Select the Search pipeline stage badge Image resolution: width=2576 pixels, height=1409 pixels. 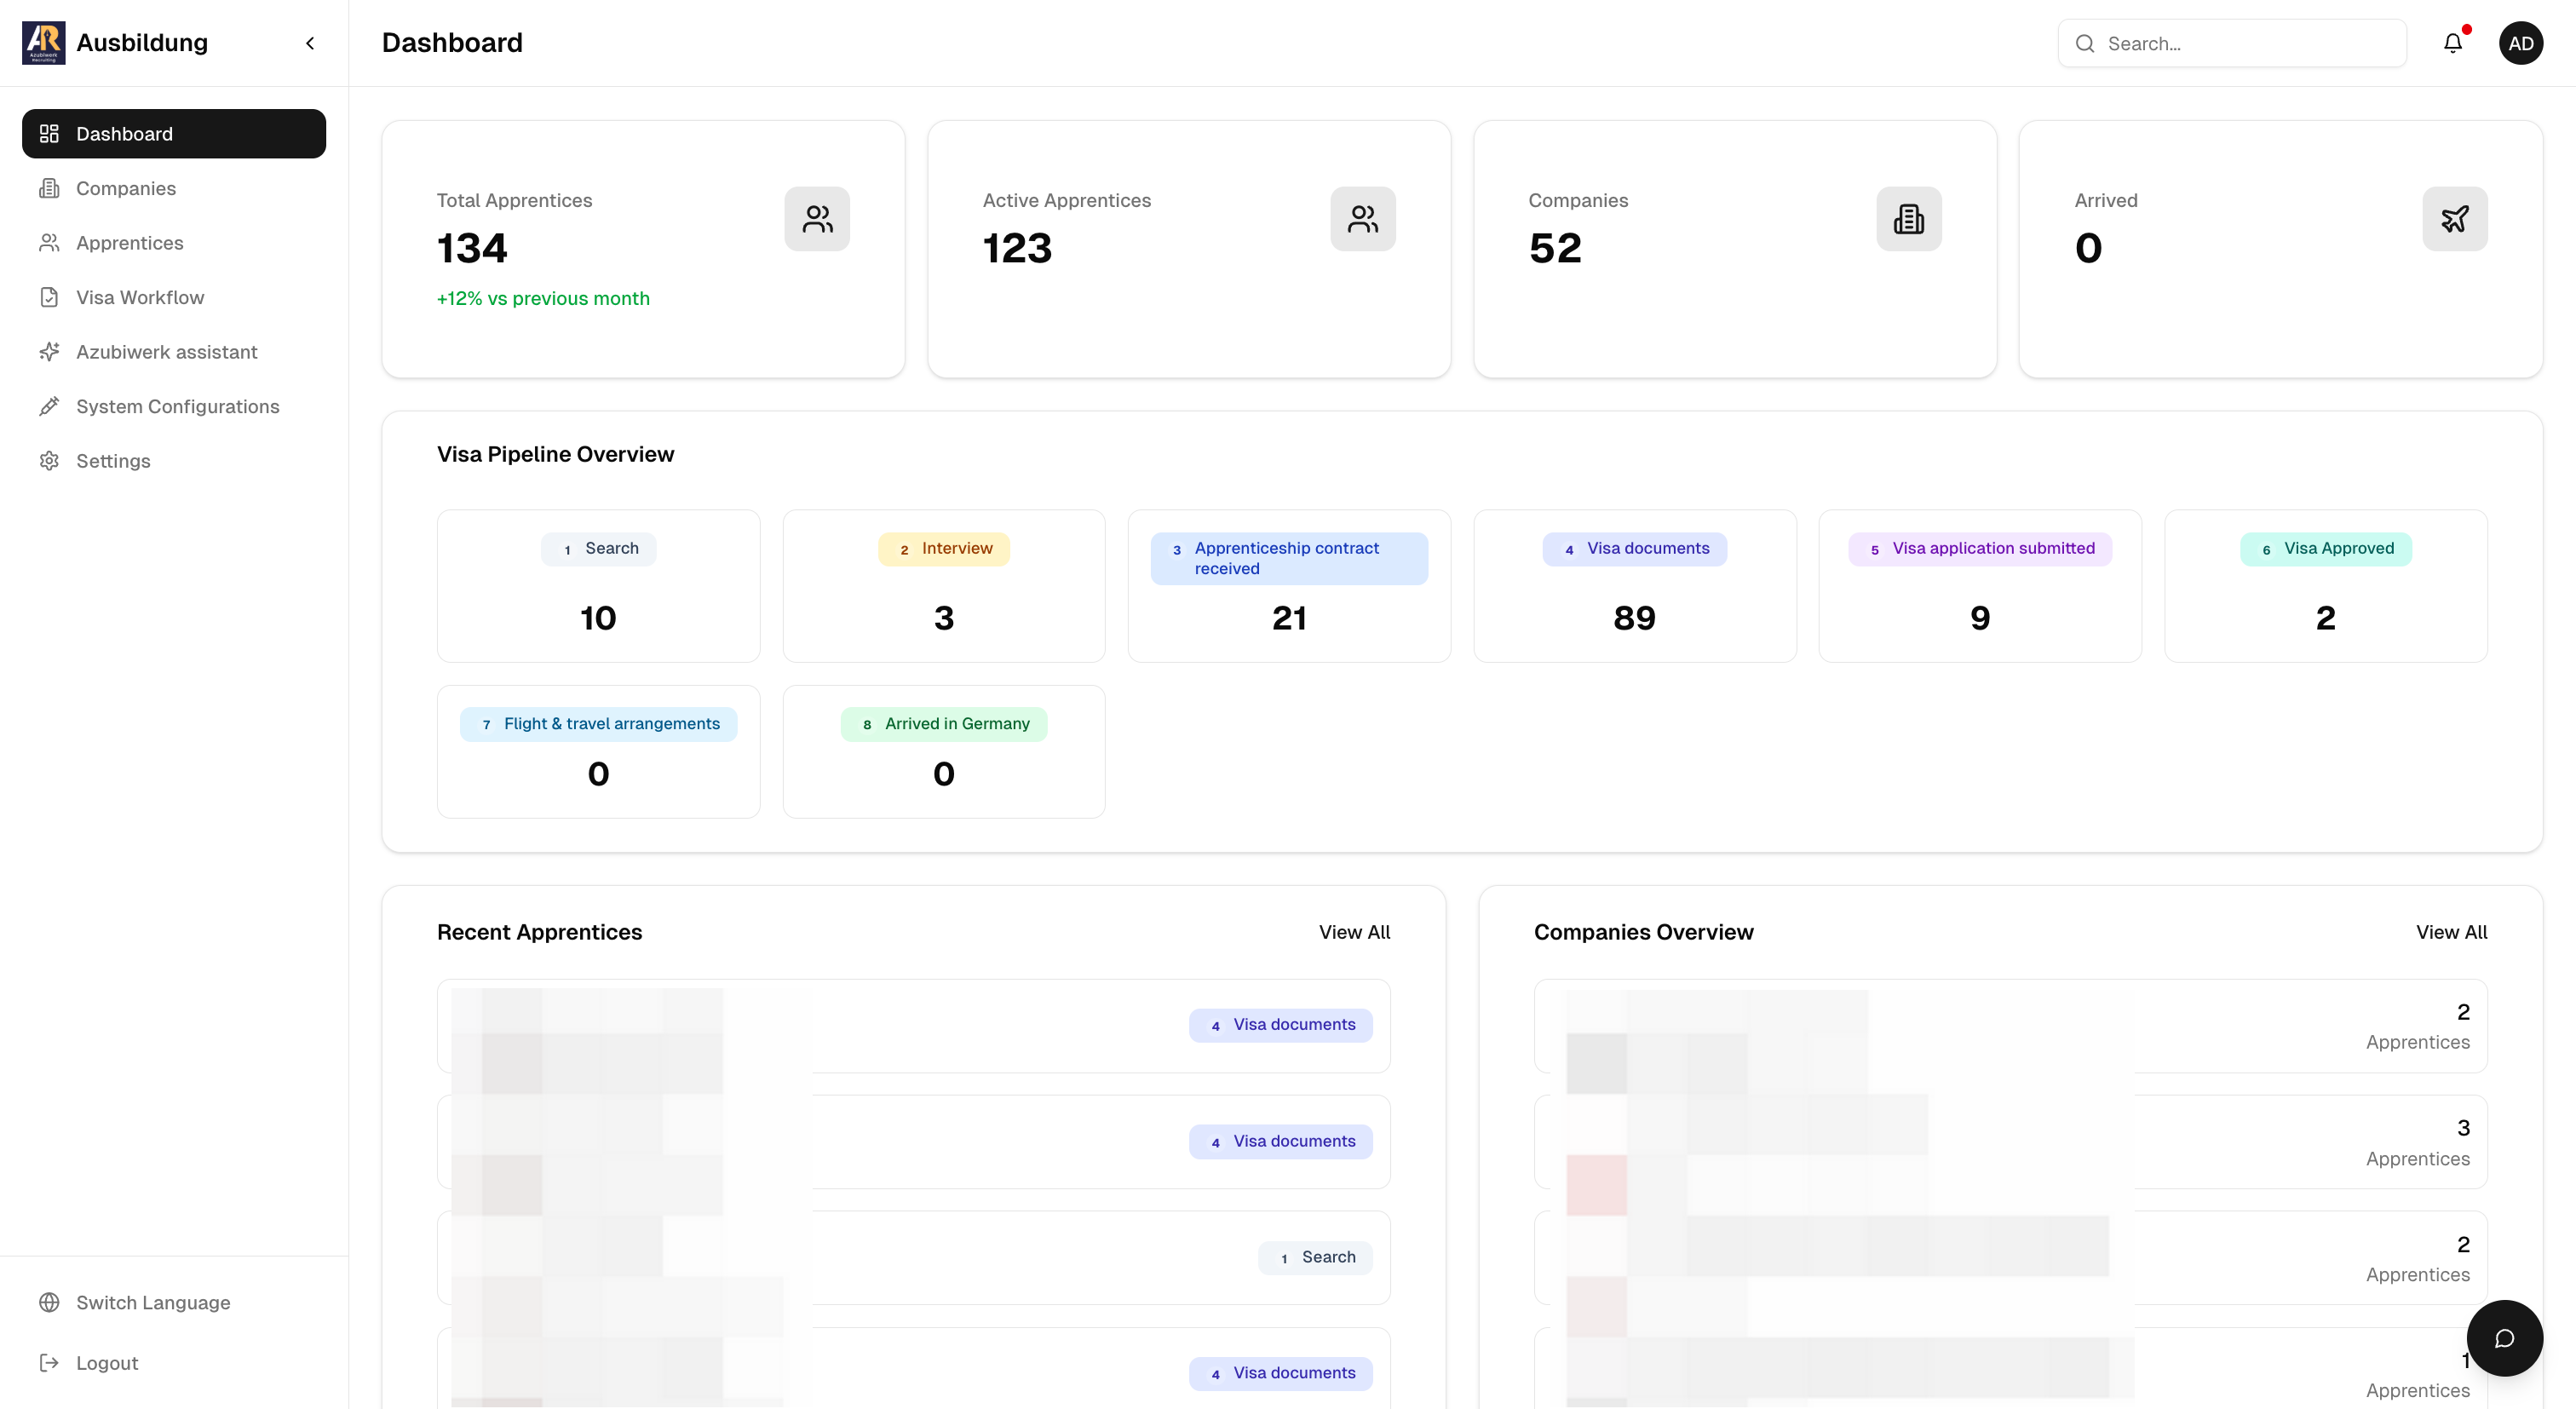point(598,549)
